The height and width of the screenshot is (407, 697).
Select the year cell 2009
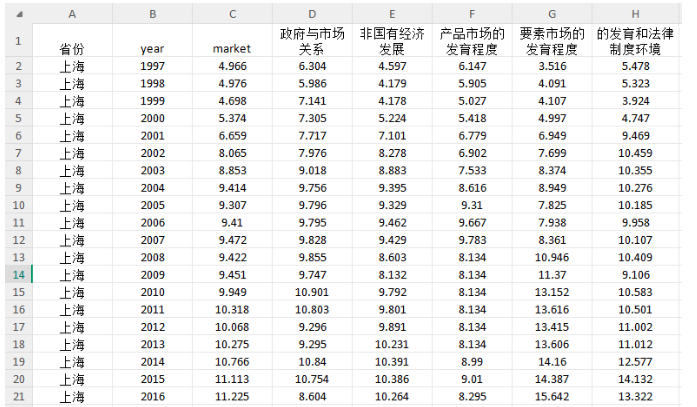(152, 275)
